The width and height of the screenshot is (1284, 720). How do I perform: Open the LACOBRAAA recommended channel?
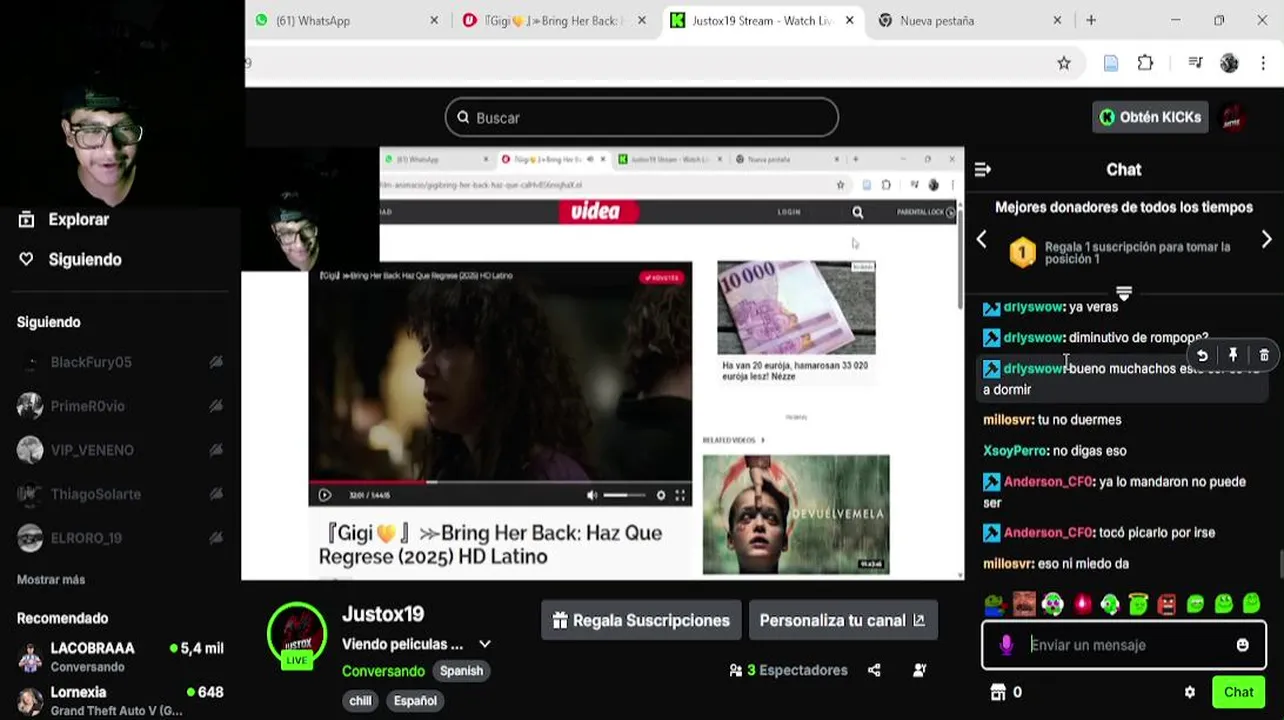tap(120, 656)
